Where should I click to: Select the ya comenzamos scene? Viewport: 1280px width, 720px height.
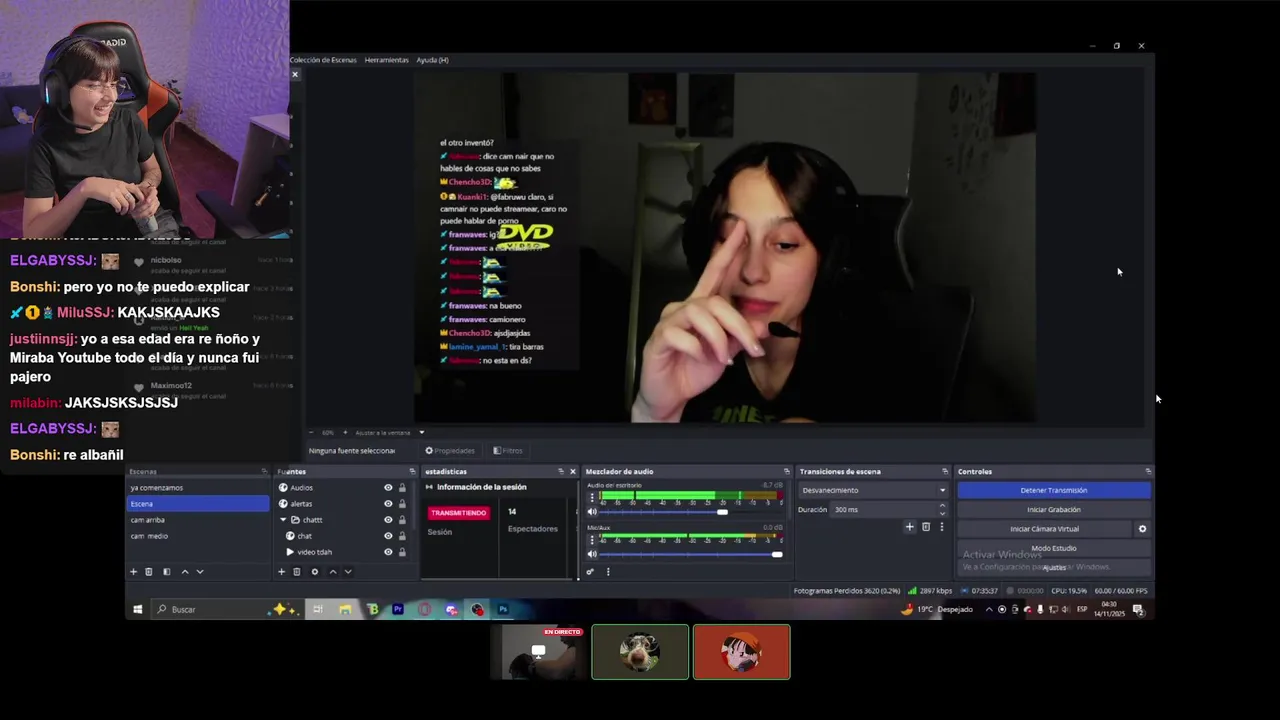tap(198, 488)
